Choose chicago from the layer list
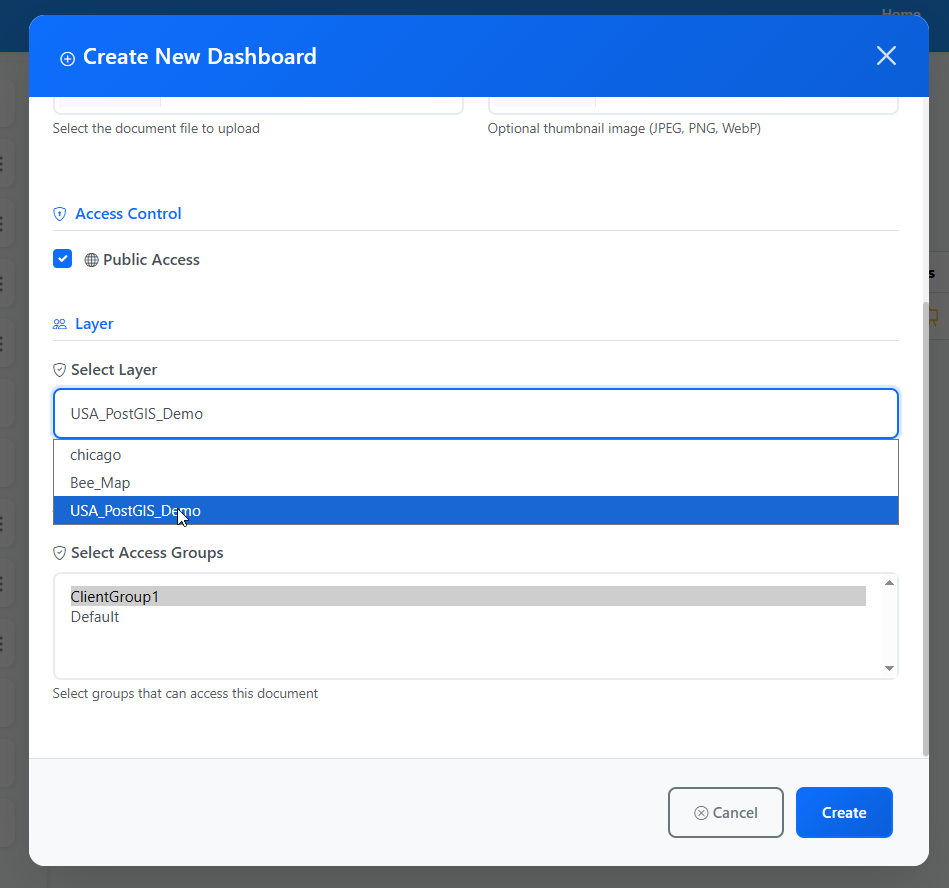The width and height of the screenshot is (949, 888). 475,455
